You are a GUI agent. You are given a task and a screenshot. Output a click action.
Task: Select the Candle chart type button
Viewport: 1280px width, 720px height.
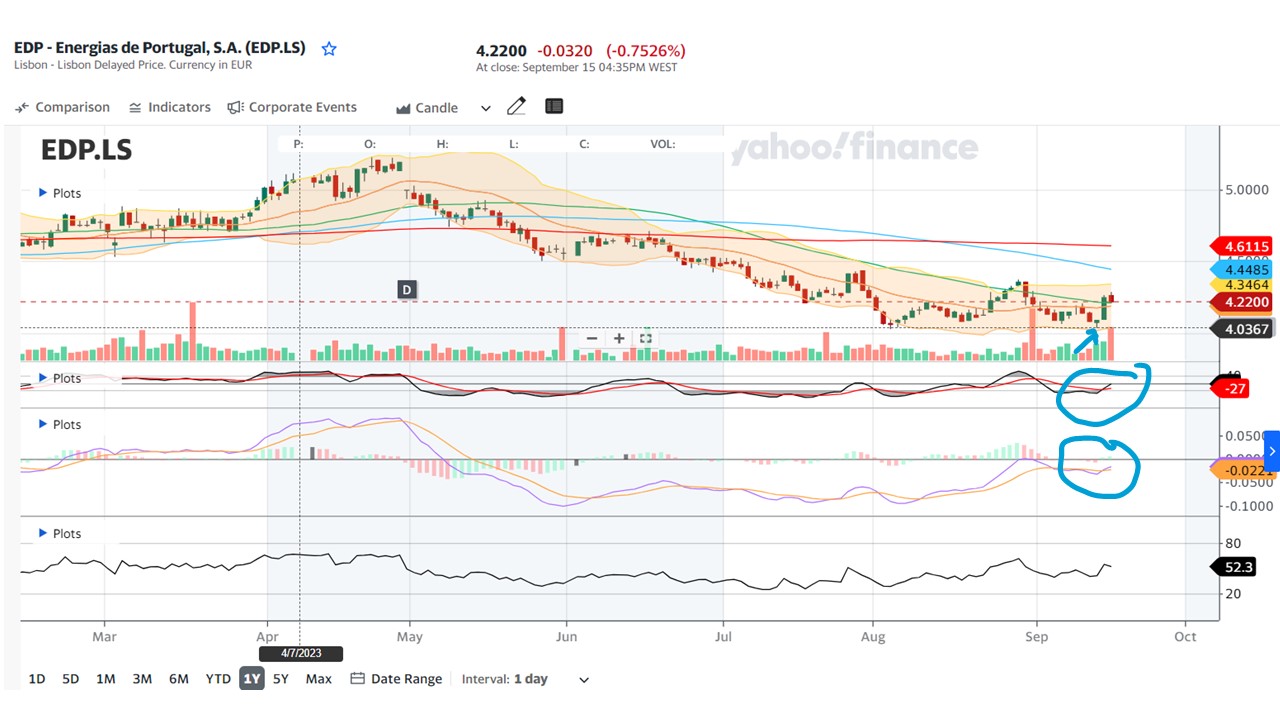(x=427, y=108)
